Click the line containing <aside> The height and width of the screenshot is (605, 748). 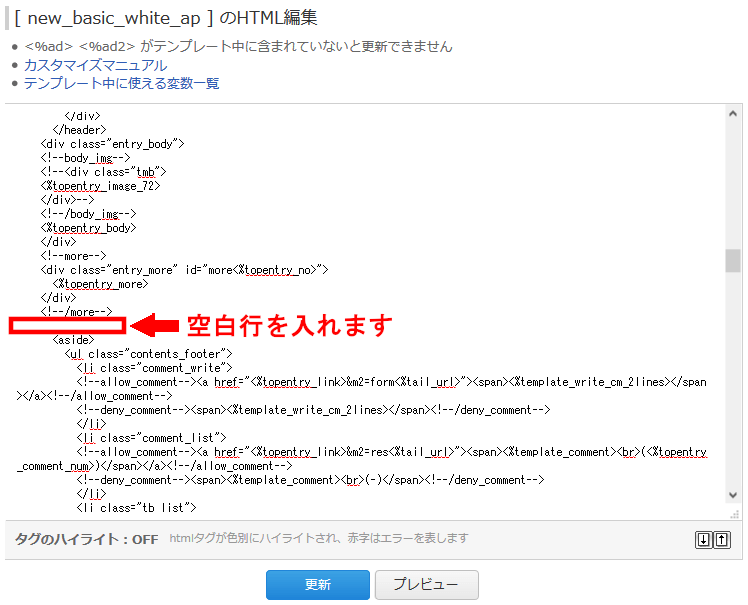[73, 340]
